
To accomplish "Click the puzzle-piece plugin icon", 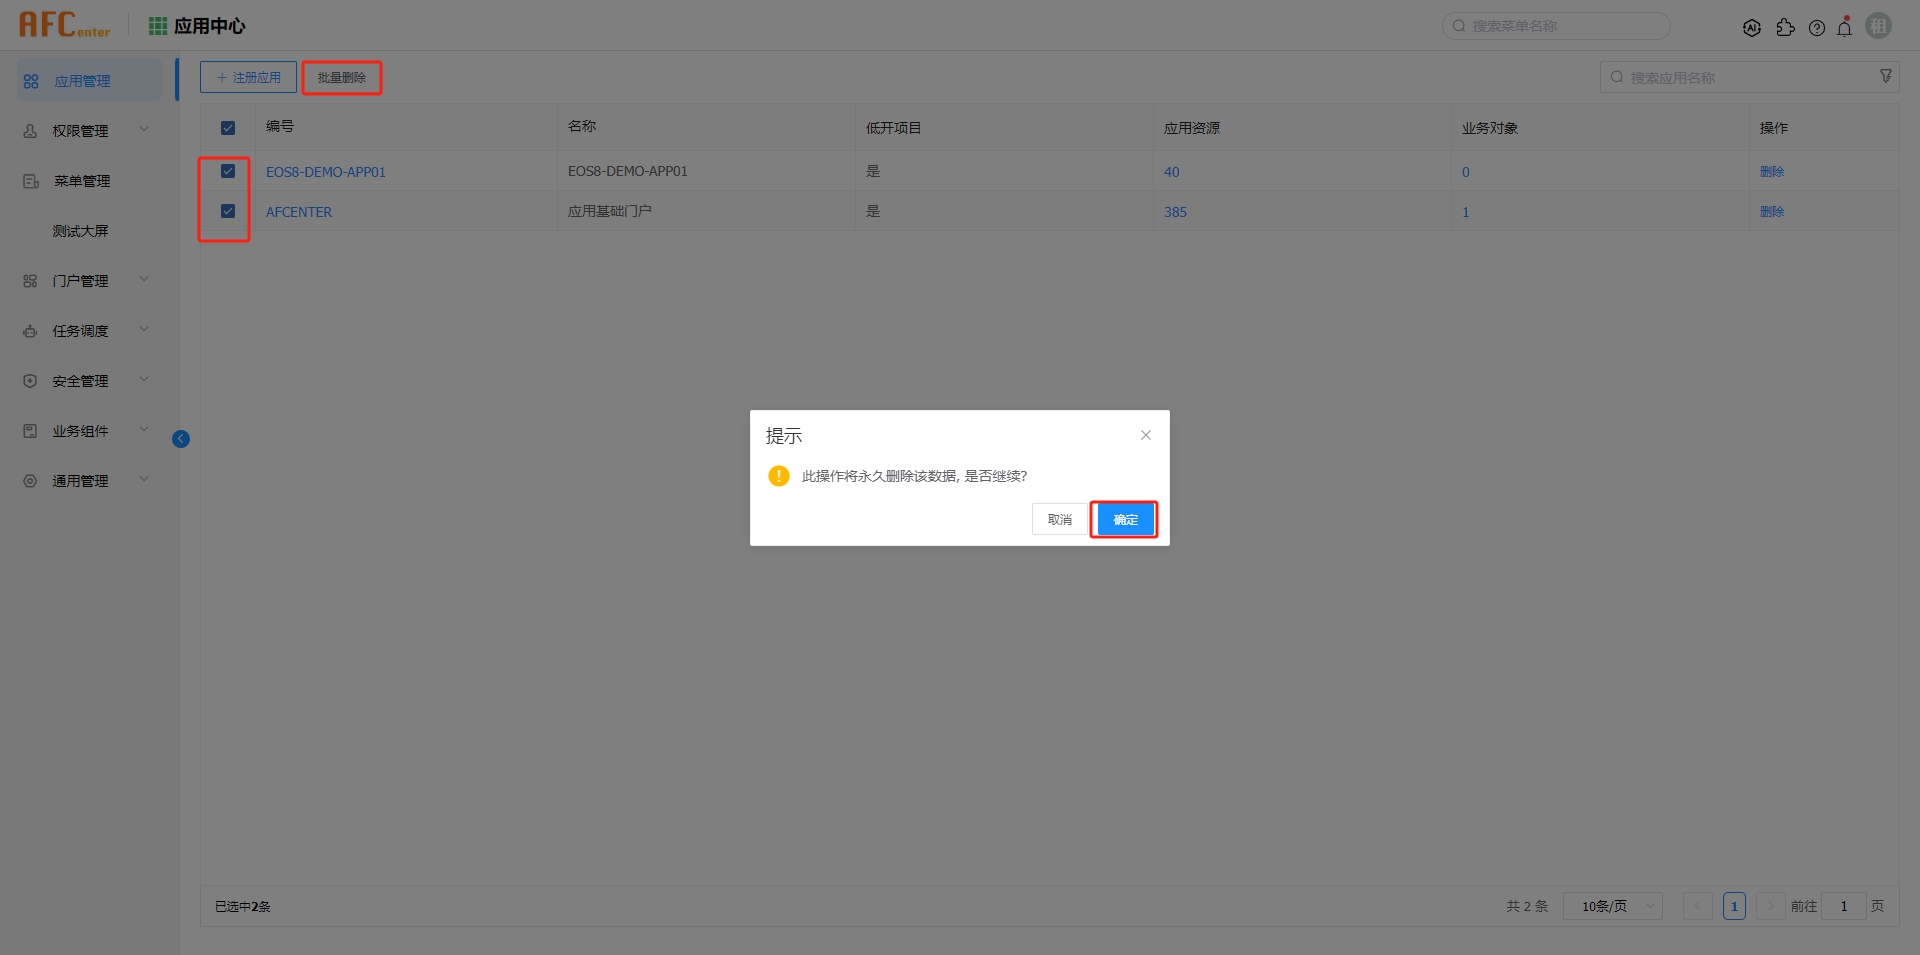I will coord(1785,28).
